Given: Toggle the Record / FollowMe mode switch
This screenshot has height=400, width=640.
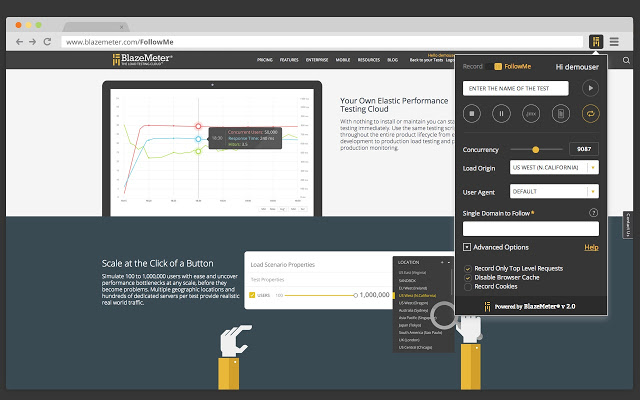Looking at the screenshot, I should (494, 67).
